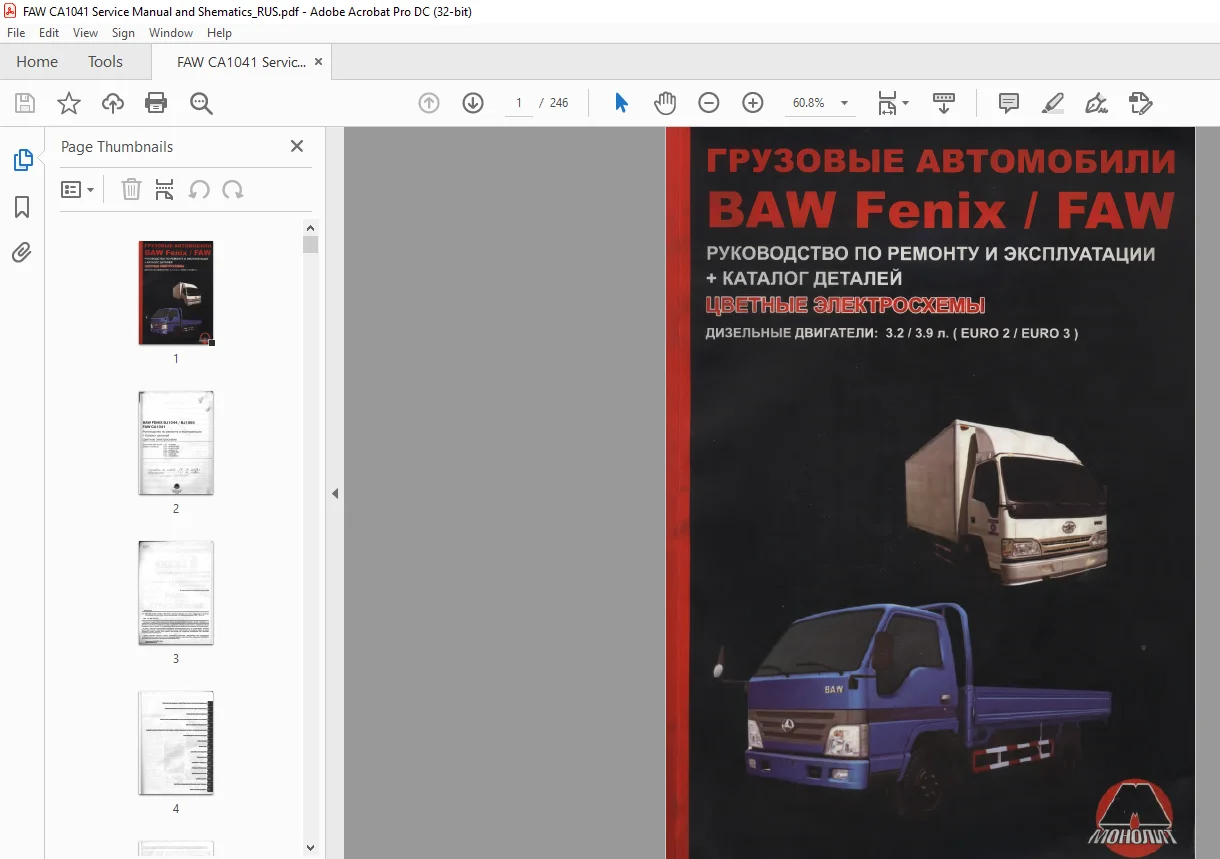The height and width of the screenshot is (859, 1220).
Task: Close the Page Thumbnails panel
Action: [297, 146]
